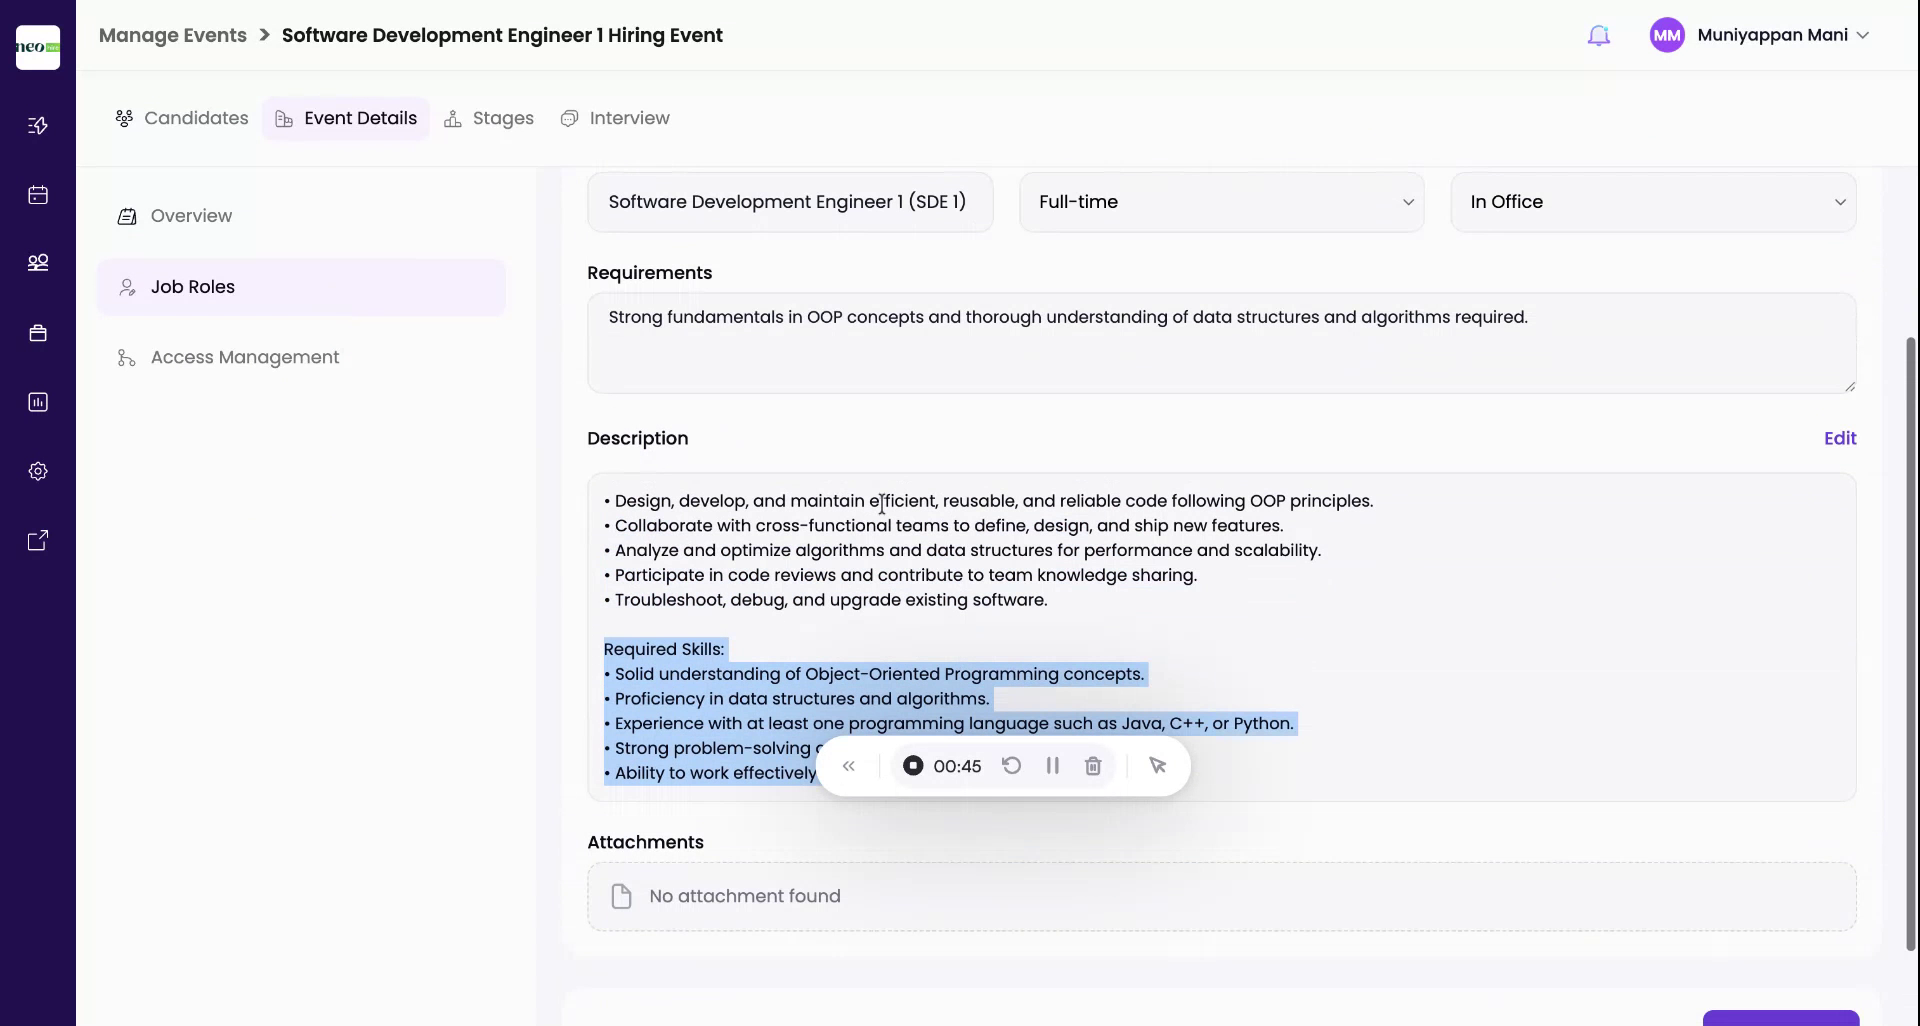Click the external link icon in sidebar
Image resolution: width=1920 pixels, height=1026 pixels.
pos(38,541)
